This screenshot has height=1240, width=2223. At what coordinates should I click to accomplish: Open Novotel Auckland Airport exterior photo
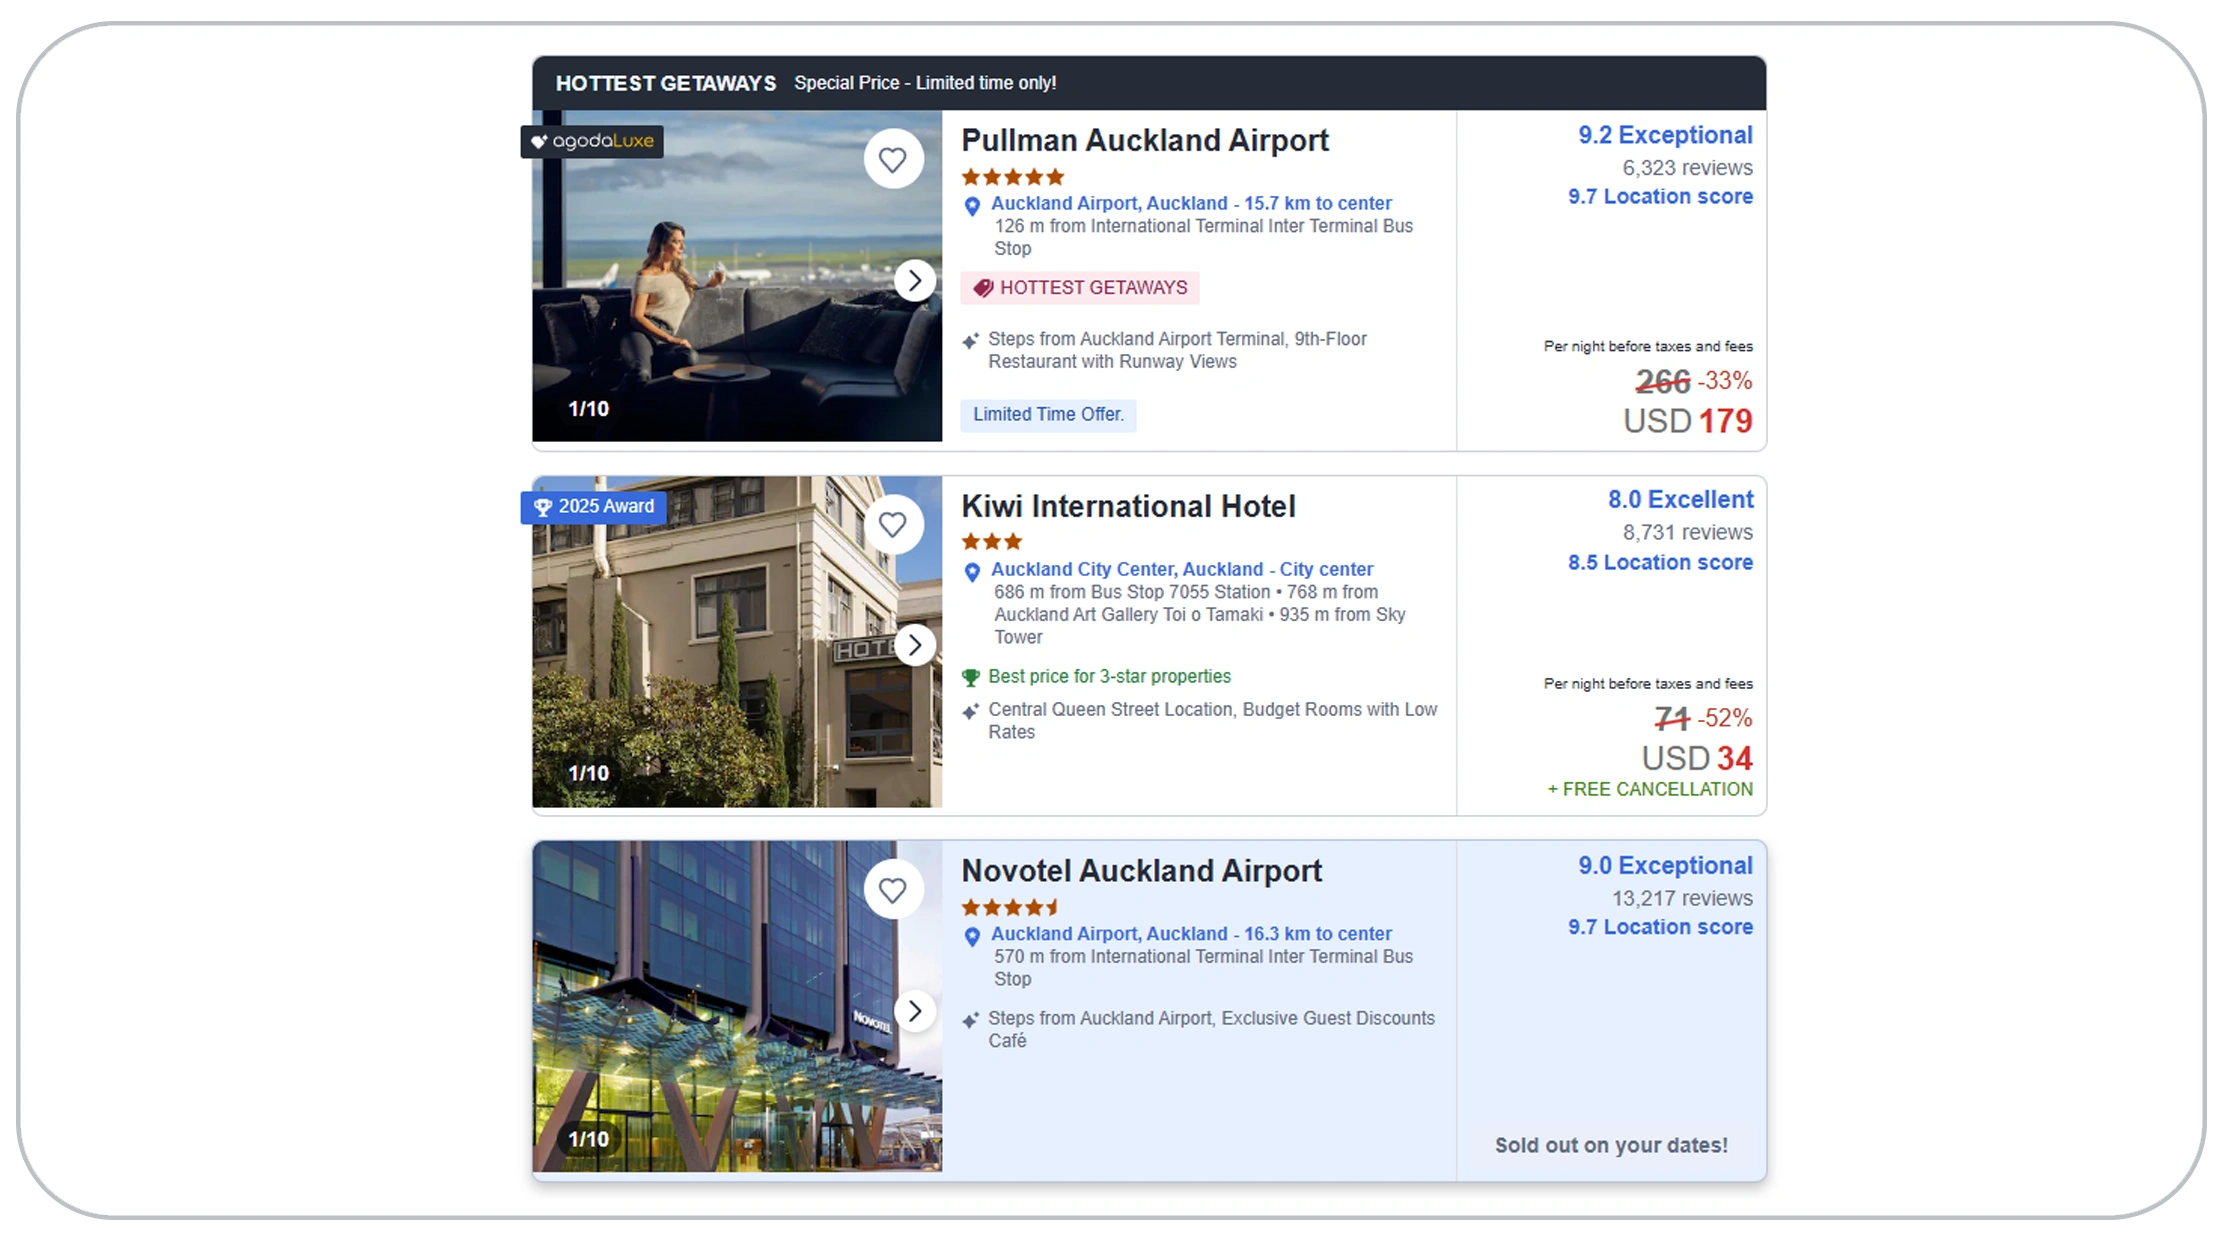(x=737, y=1007)
